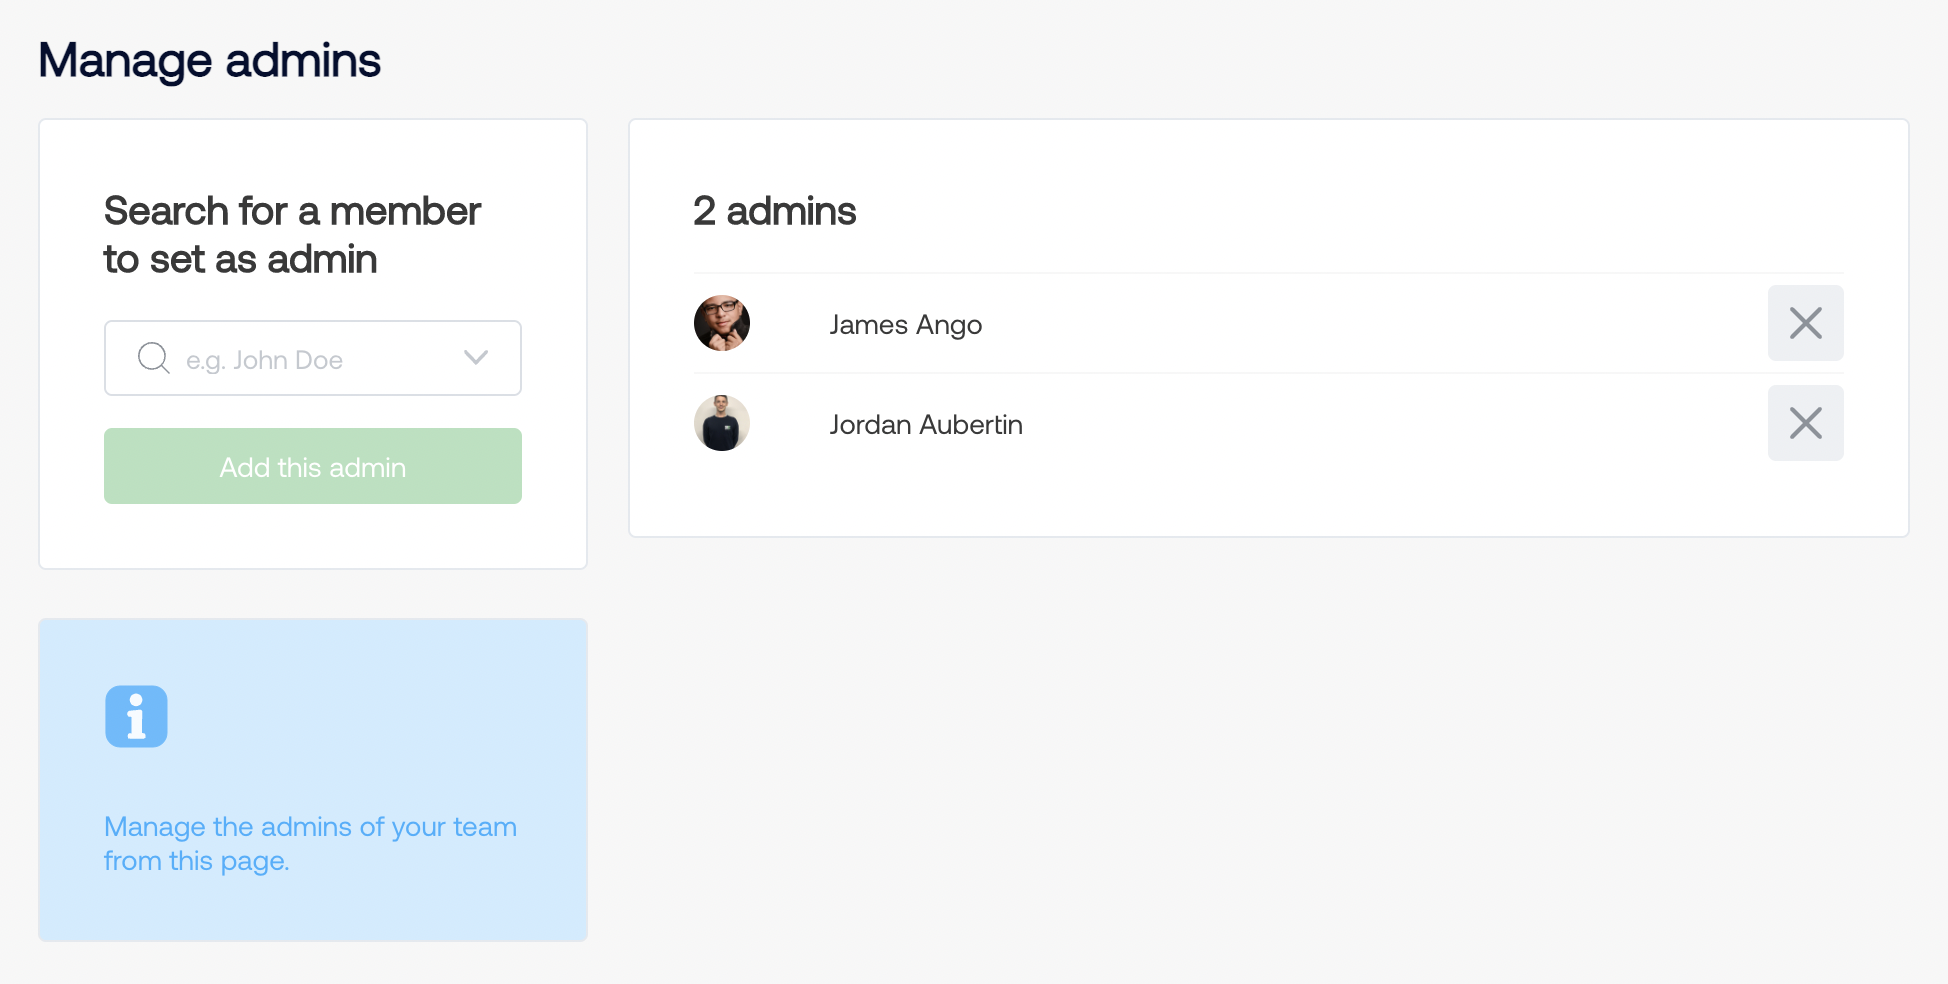Remove James Ango with the X icon
The image size is (1948, 984).
click(1805, 323)
